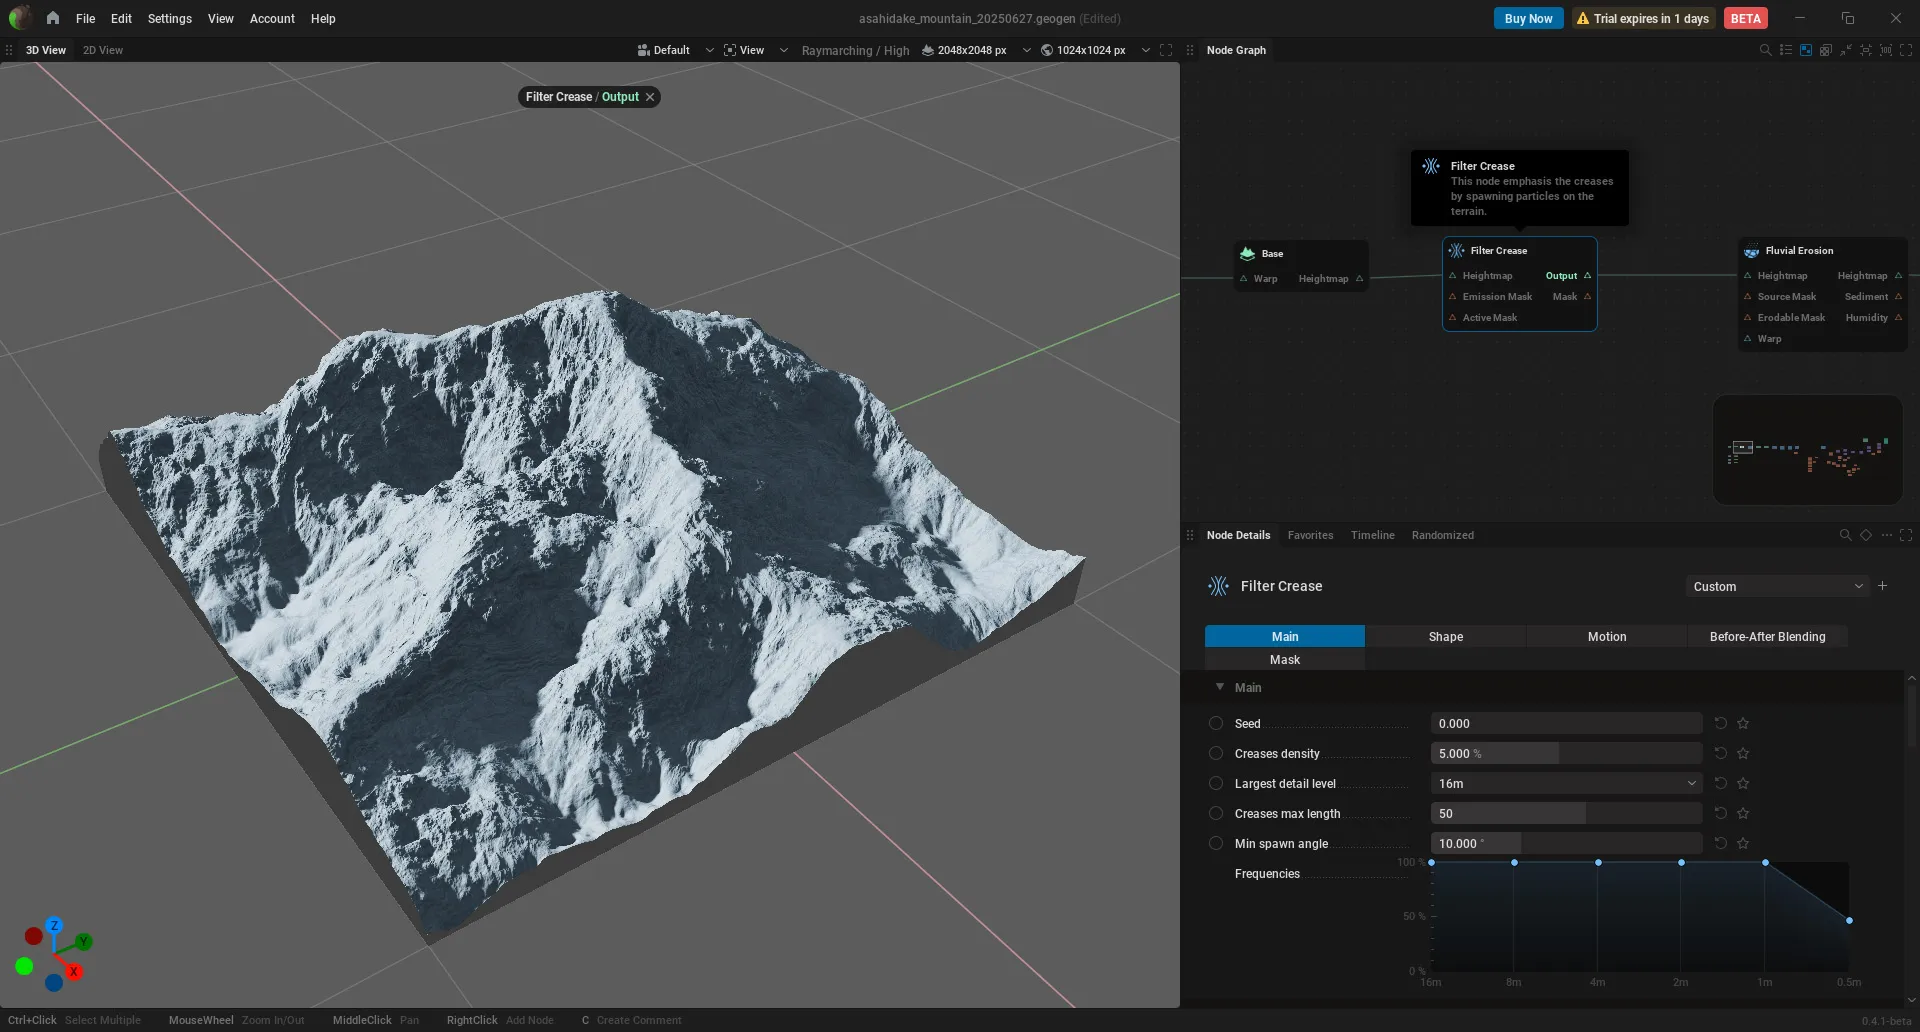The image size is (1920, 1032).
Task: Click the fullscreen icon in 3D View toolbar
Action: (1166, 50)
